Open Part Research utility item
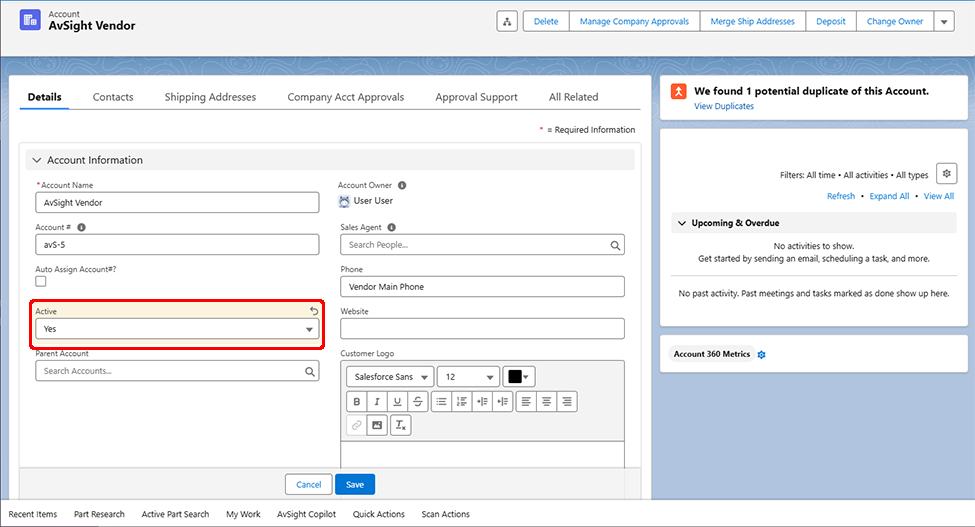This screenshot has height=527, width=975. click(99, 514)
